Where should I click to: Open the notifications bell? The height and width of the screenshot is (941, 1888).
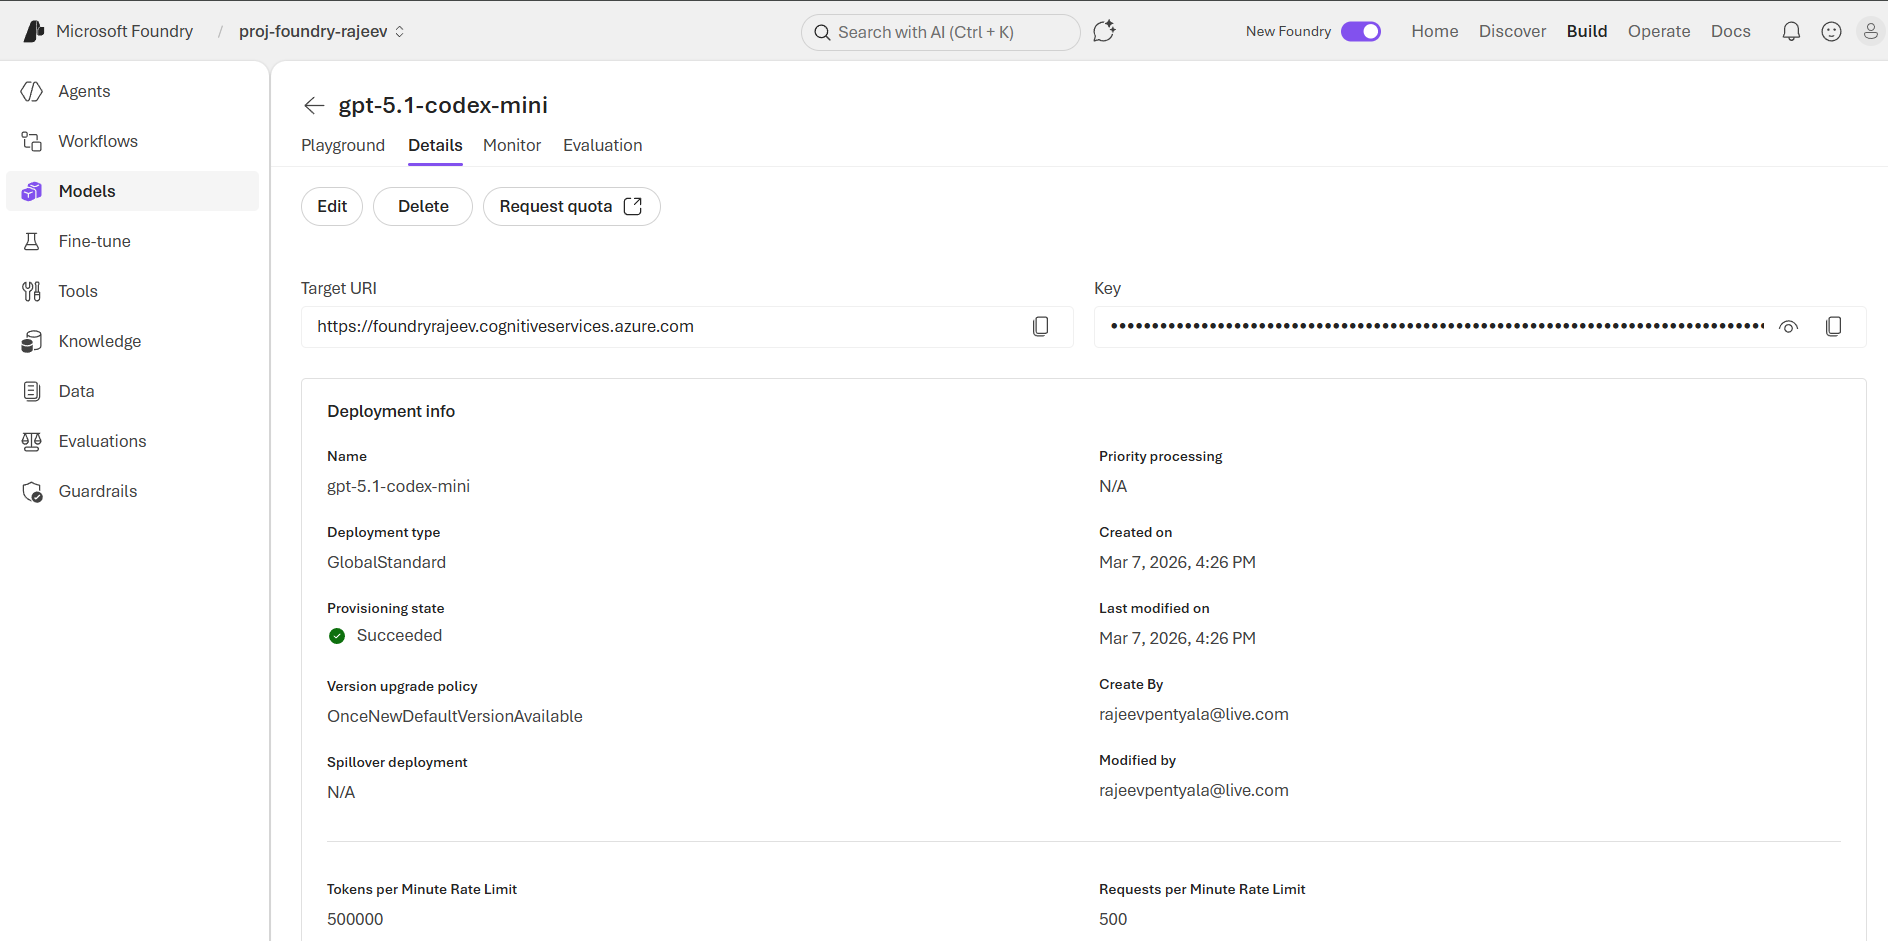1791,32
